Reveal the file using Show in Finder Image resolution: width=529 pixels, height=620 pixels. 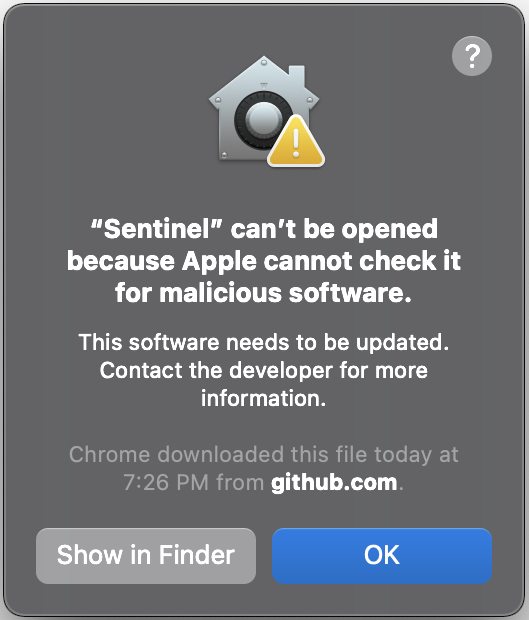coord(146,556)
